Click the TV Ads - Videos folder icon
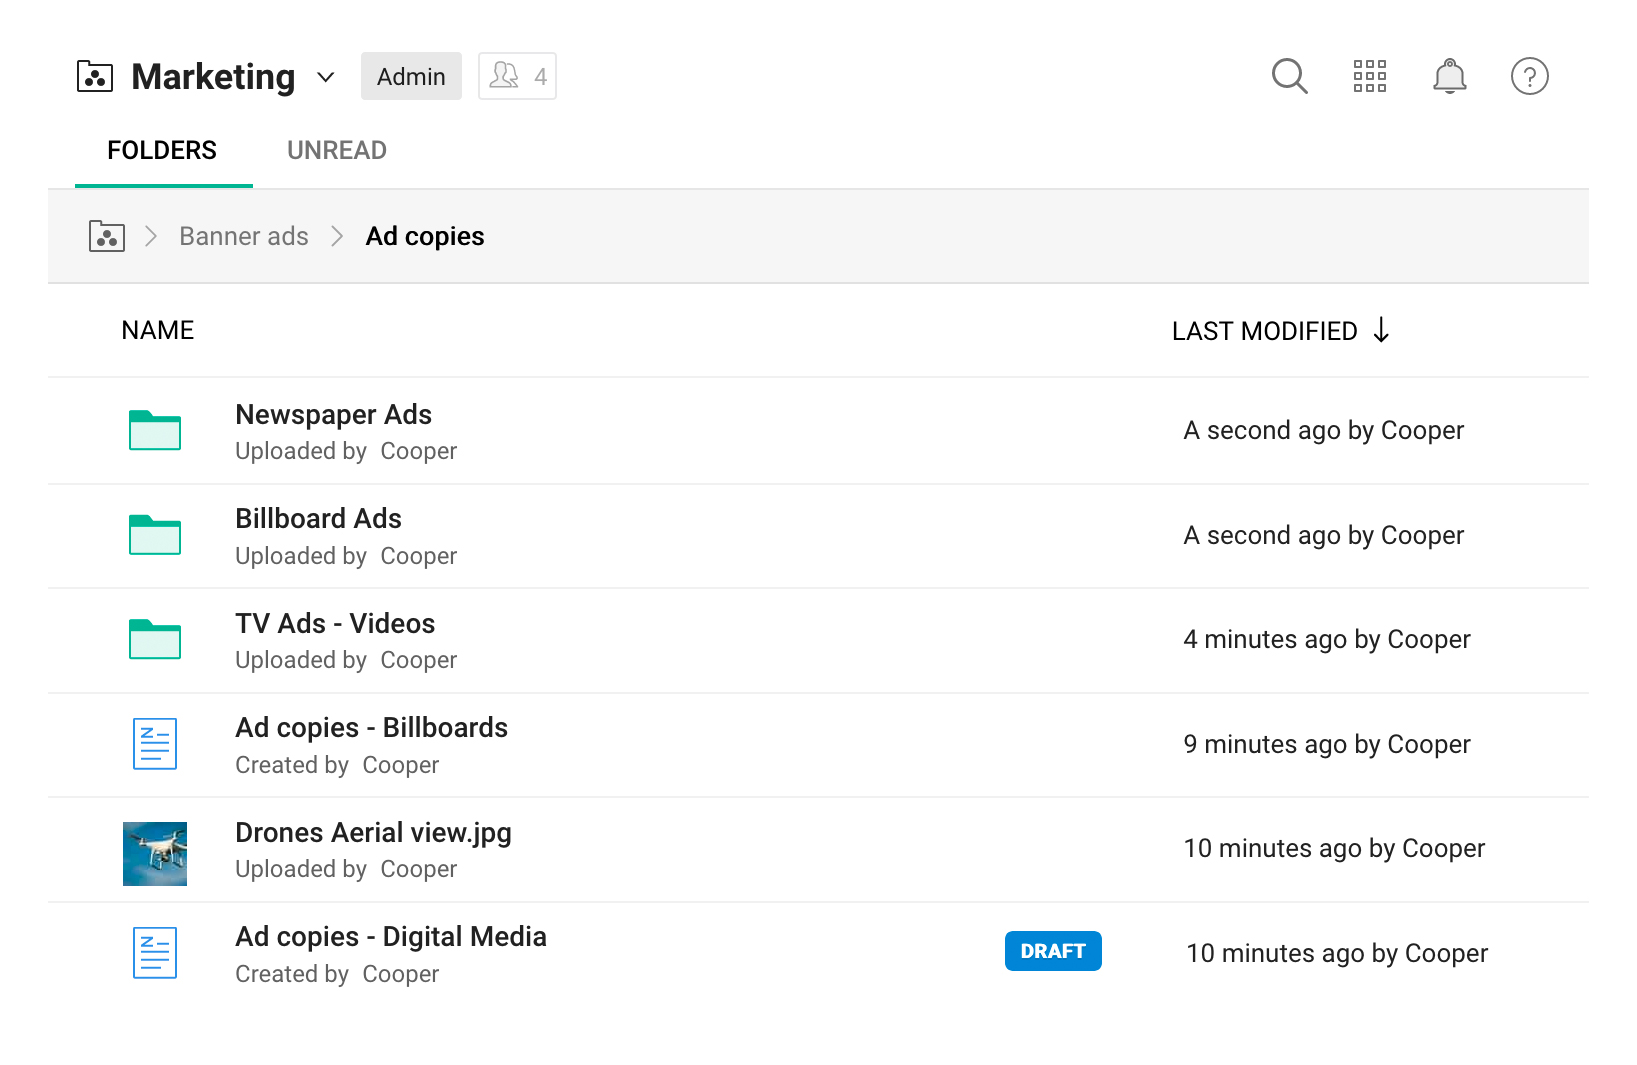 pos(155,640)
